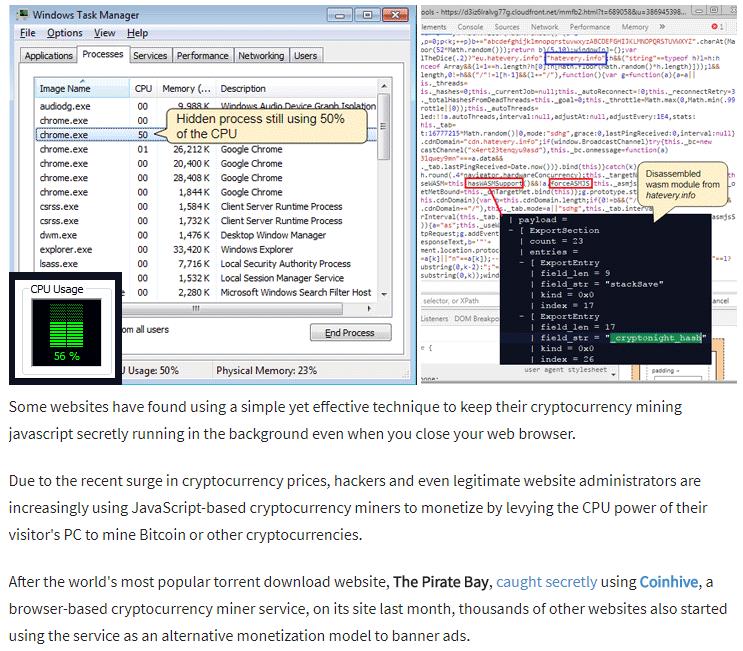Select the csrss.exe row with 1,584 K memory

pos(206,207)
